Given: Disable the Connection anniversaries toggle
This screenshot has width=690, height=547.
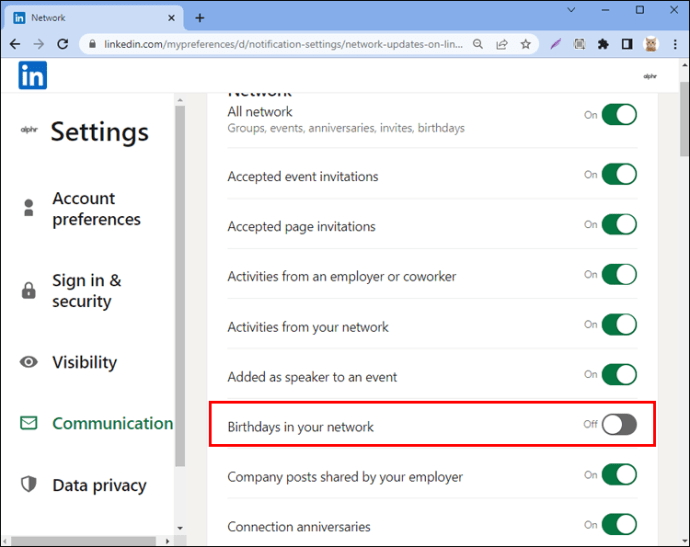Looking at the screenshot, I should 619,525.
